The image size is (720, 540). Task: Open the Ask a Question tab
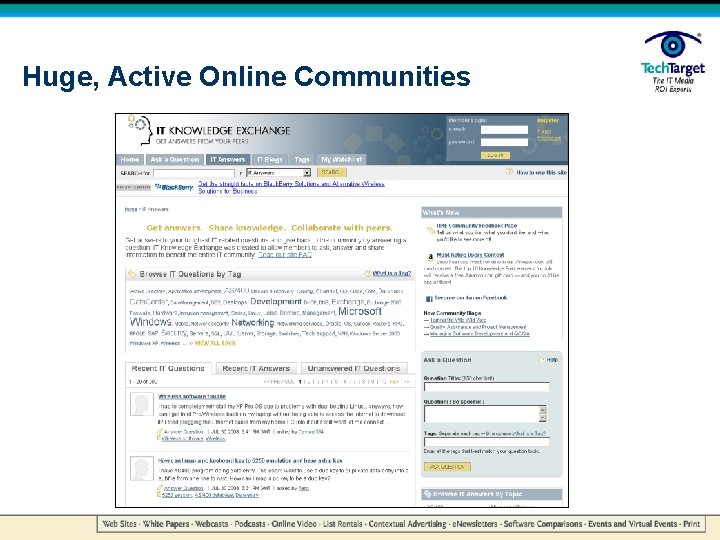tap(174, 159)
